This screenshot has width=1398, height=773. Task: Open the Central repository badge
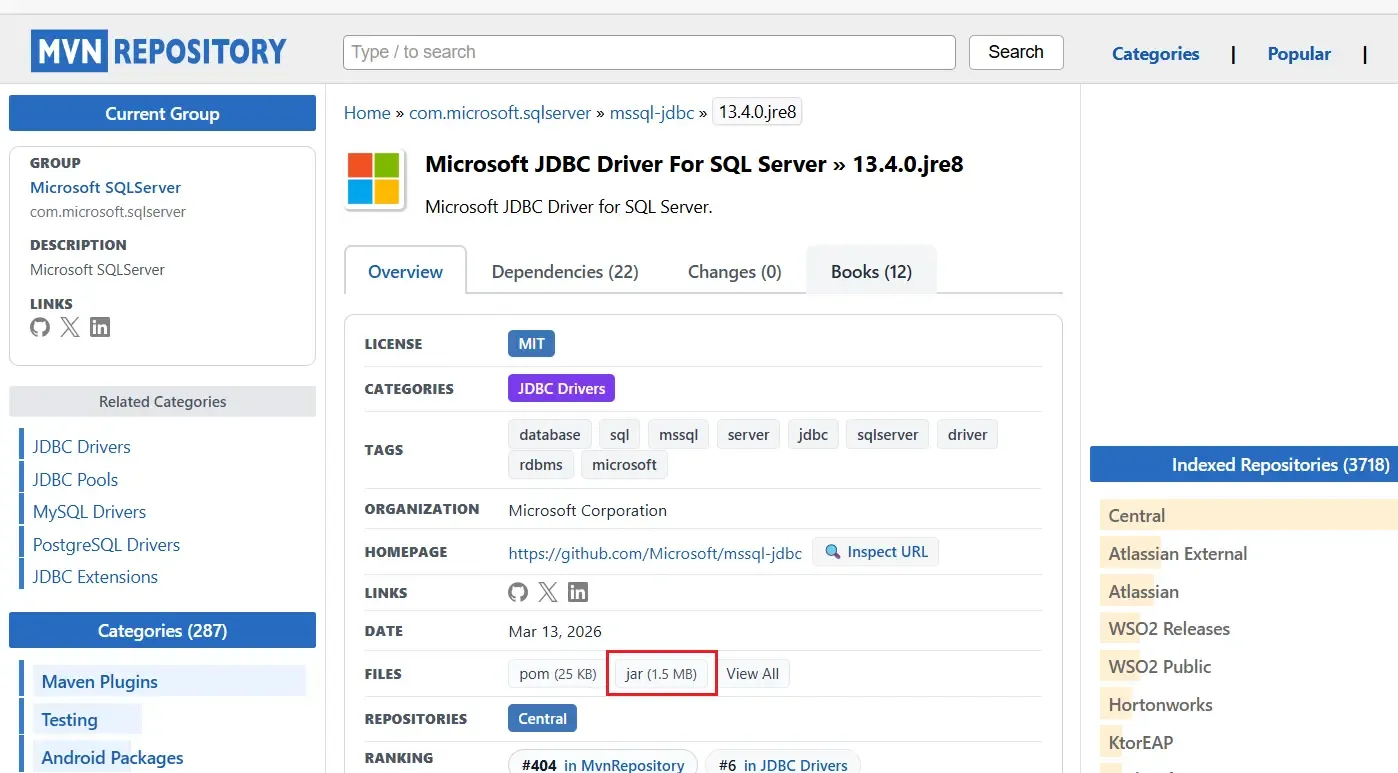[542, 718]
